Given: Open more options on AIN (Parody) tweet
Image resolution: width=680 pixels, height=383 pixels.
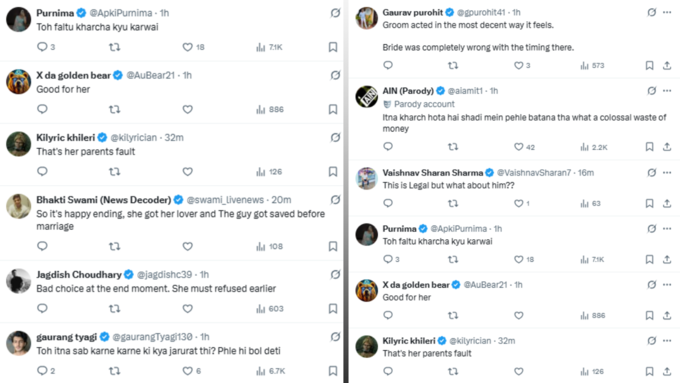Looking at the screenshot, I should [x=667, y=91].
